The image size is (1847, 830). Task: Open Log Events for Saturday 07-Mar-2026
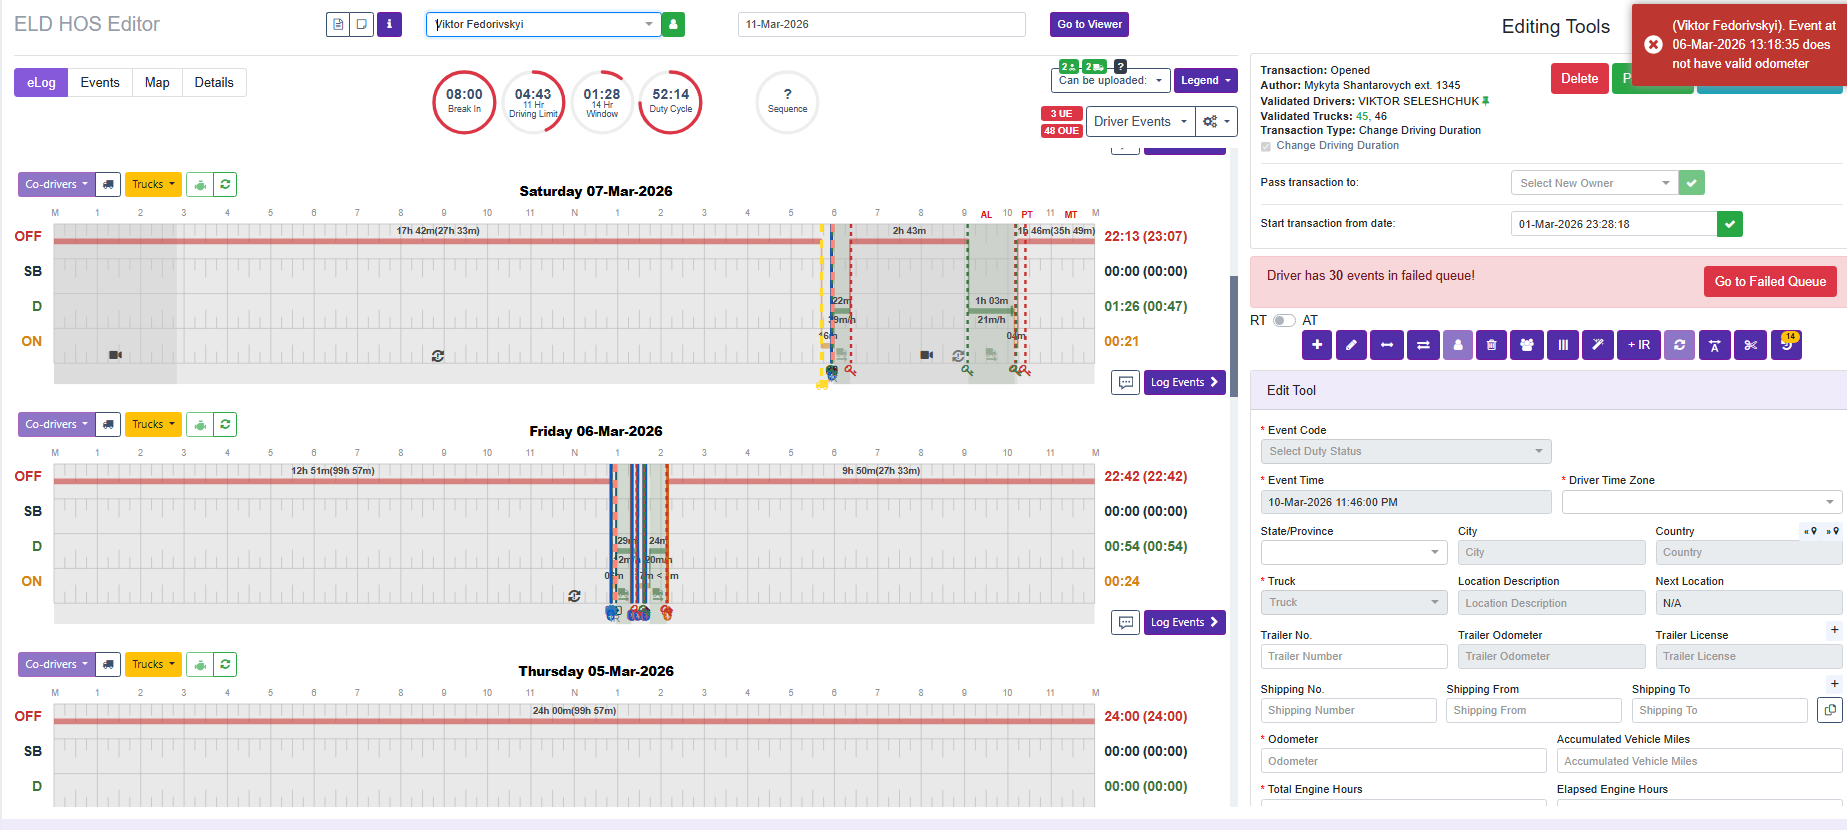1184,382
